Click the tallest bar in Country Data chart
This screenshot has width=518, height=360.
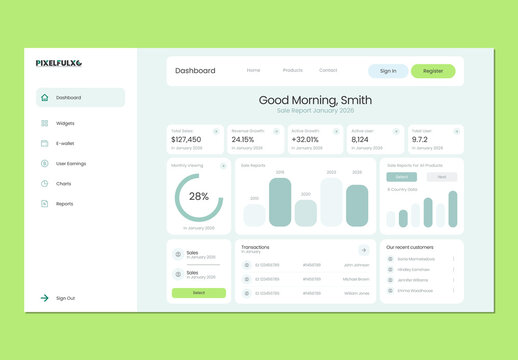coord(453,209)
